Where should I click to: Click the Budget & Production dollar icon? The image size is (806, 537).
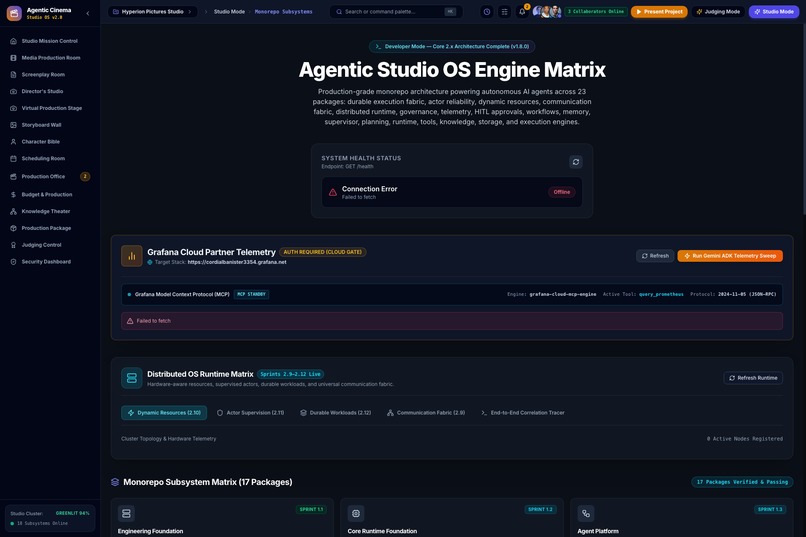point(13,194)
